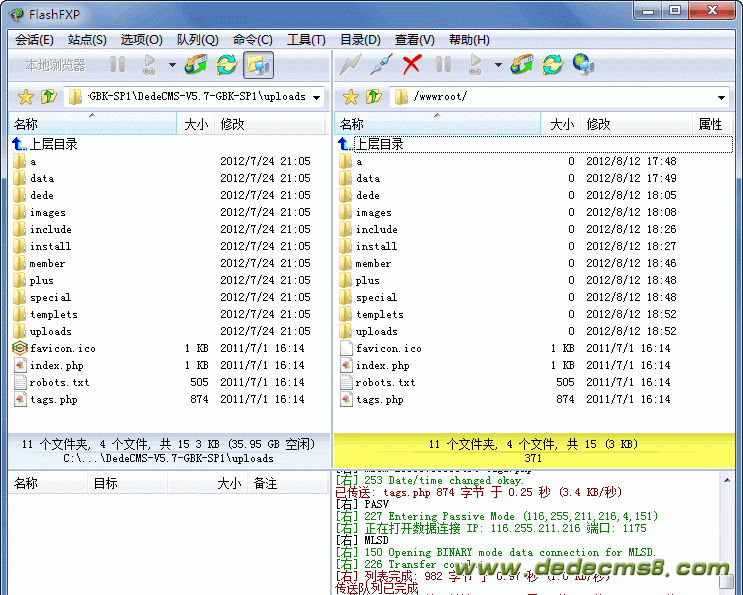Open the local transfer dropdown arrow
The image size is (743, 595).
point(172,65)
